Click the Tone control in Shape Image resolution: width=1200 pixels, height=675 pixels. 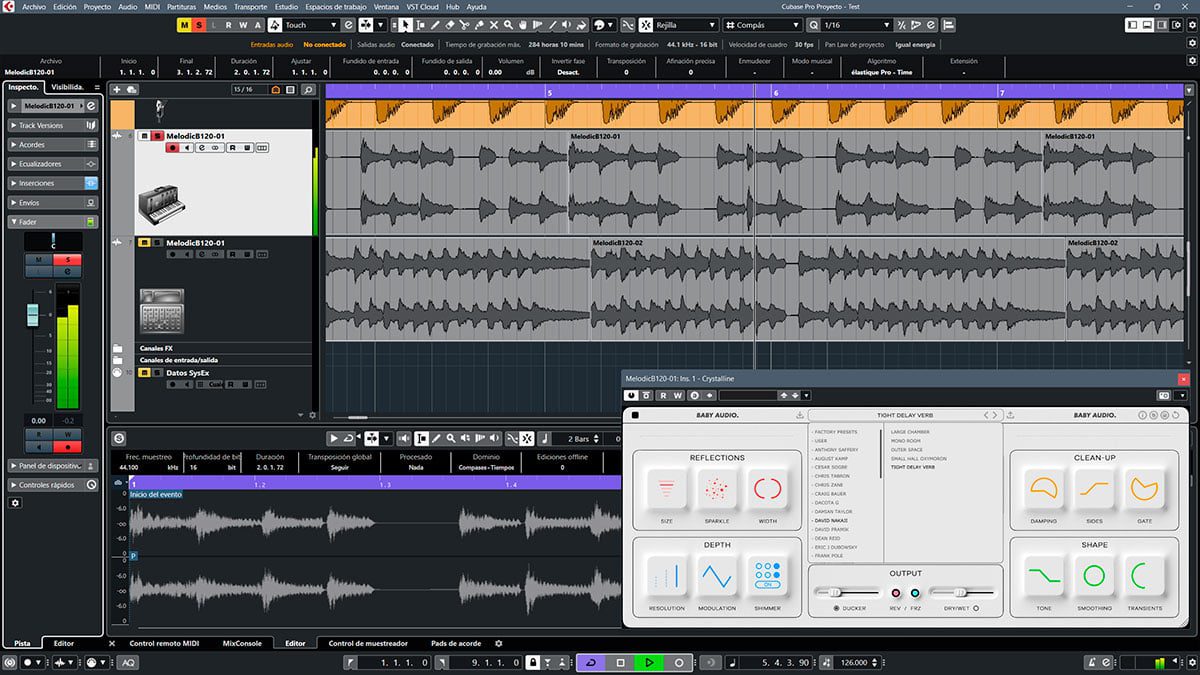pos(1043,576)
